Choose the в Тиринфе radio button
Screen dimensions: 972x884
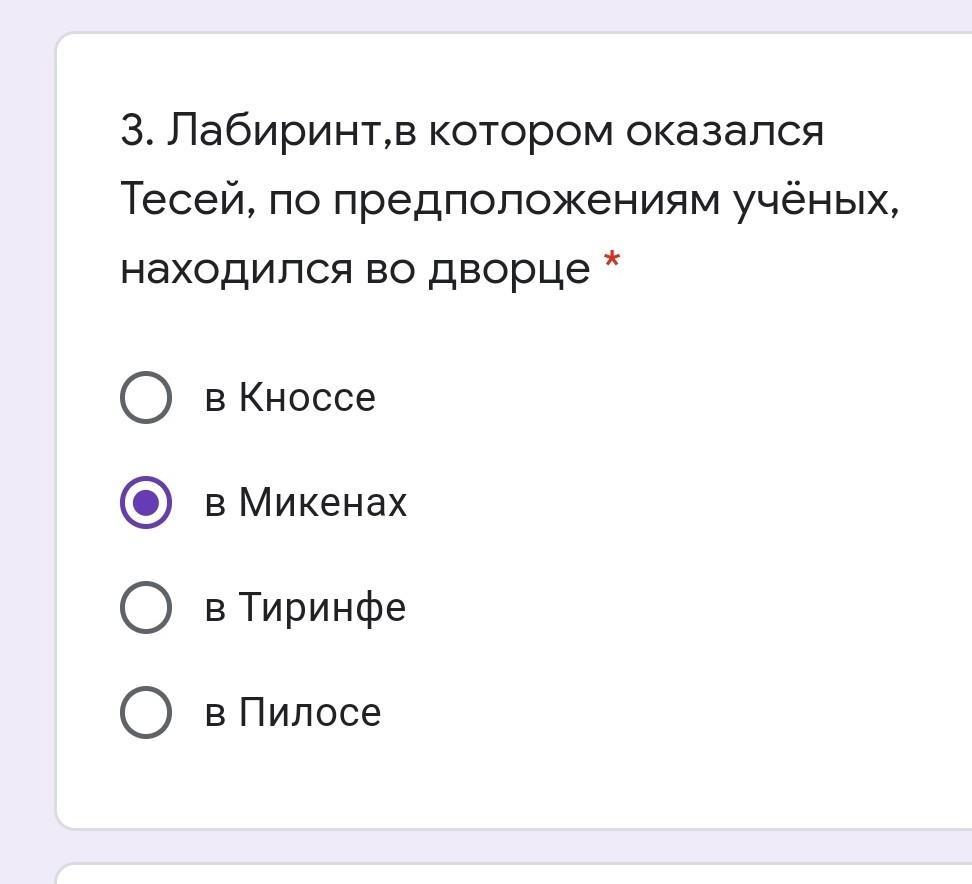(x=146, y=607)
